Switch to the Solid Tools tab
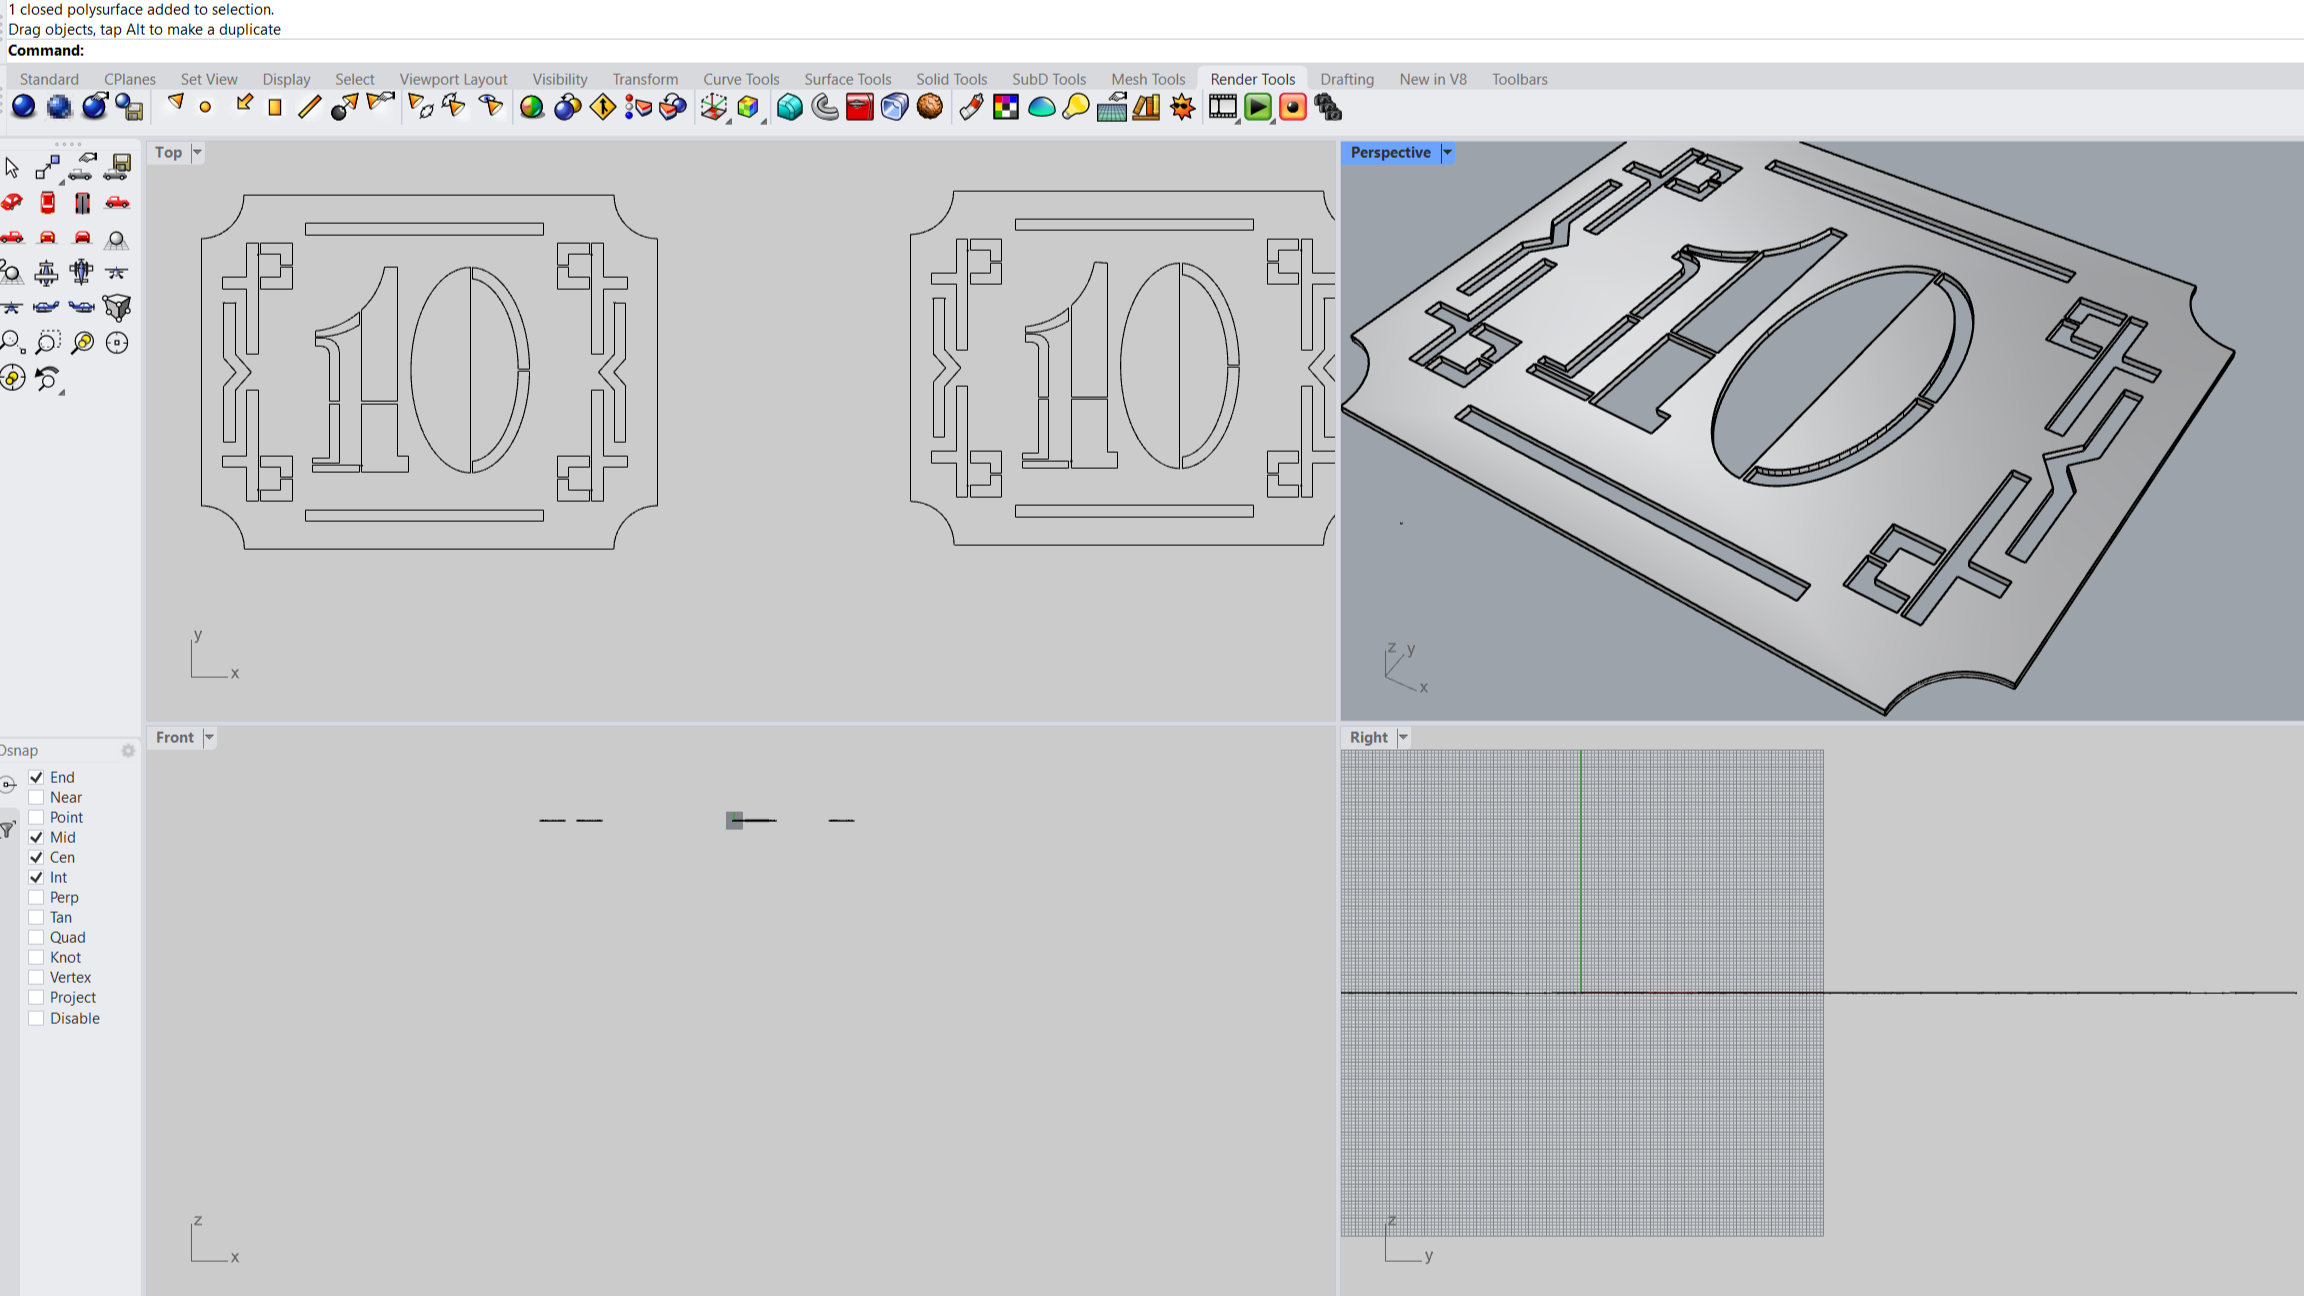This screenshot has height=1296, width=2304. tap(950, 79)
